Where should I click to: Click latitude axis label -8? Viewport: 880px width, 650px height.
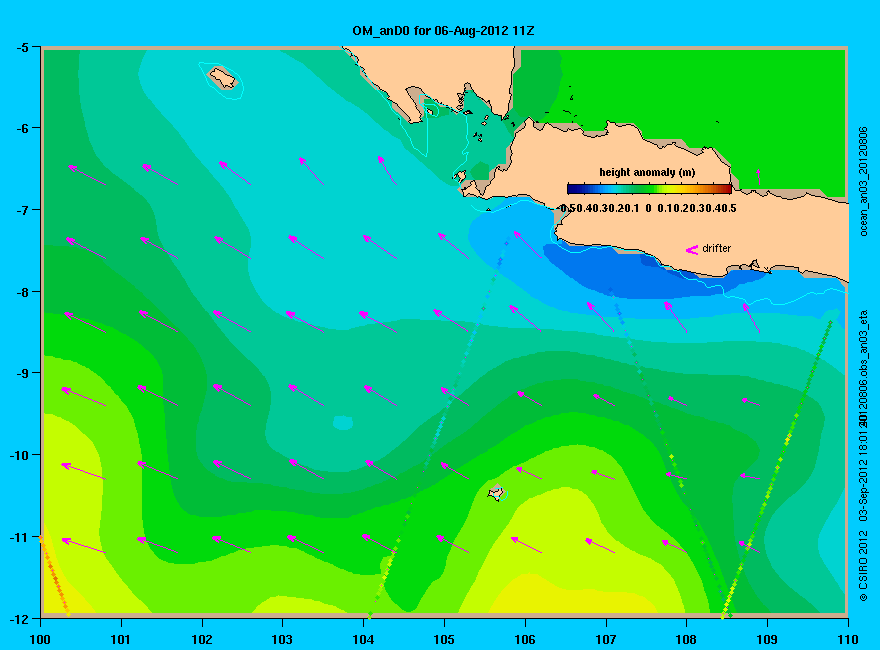[22, 292]
